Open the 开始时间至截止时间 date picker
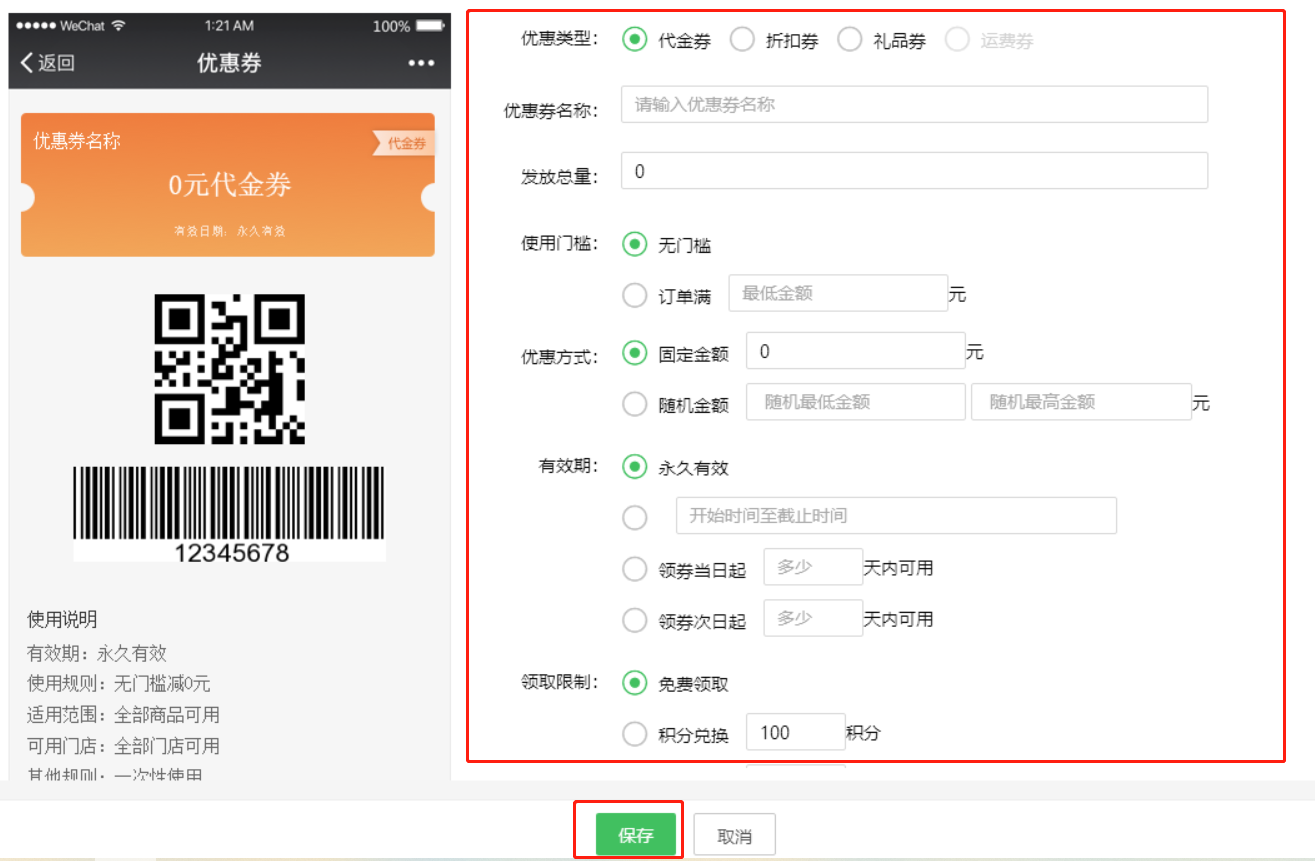This screenshot has height=861, width=1315. [x=896, y=516]
